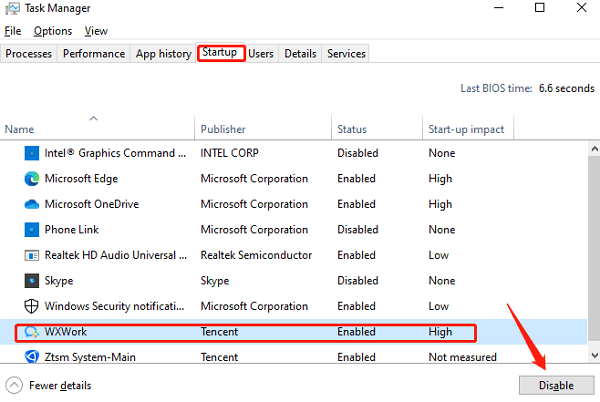Viewport: 600px width, 402px height.
Task: Click the Realtek HD Audio icon
Action: pyautogui.click(x=30, y=255)
